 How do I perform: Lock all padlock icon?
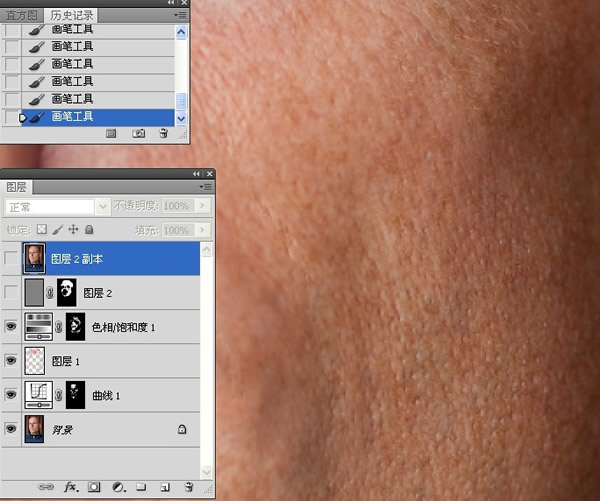click(89, 229)
